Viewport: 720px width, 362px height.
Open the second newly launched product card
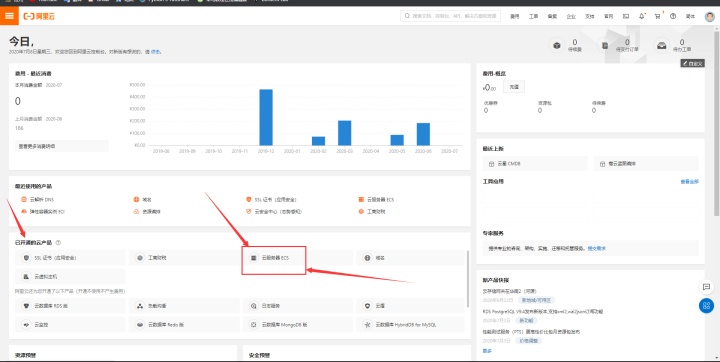[x=646, y=164]
